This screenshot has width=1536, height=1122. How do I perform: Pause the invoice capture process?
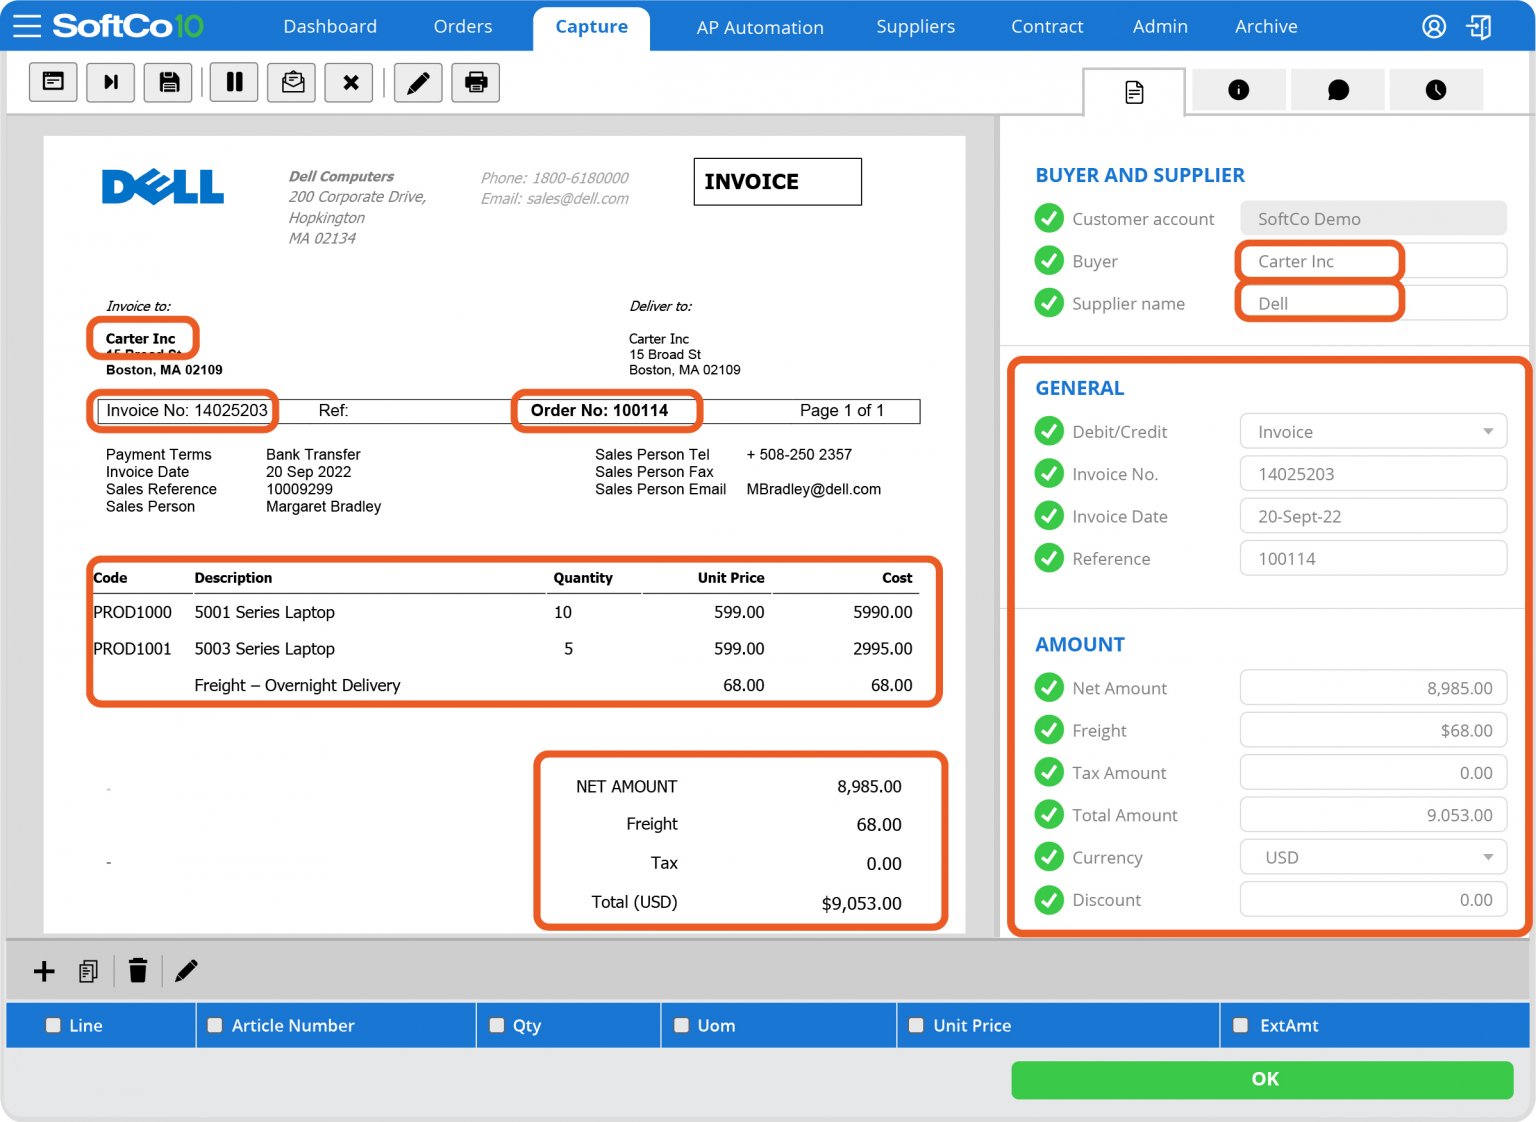(x=233, y=82)
